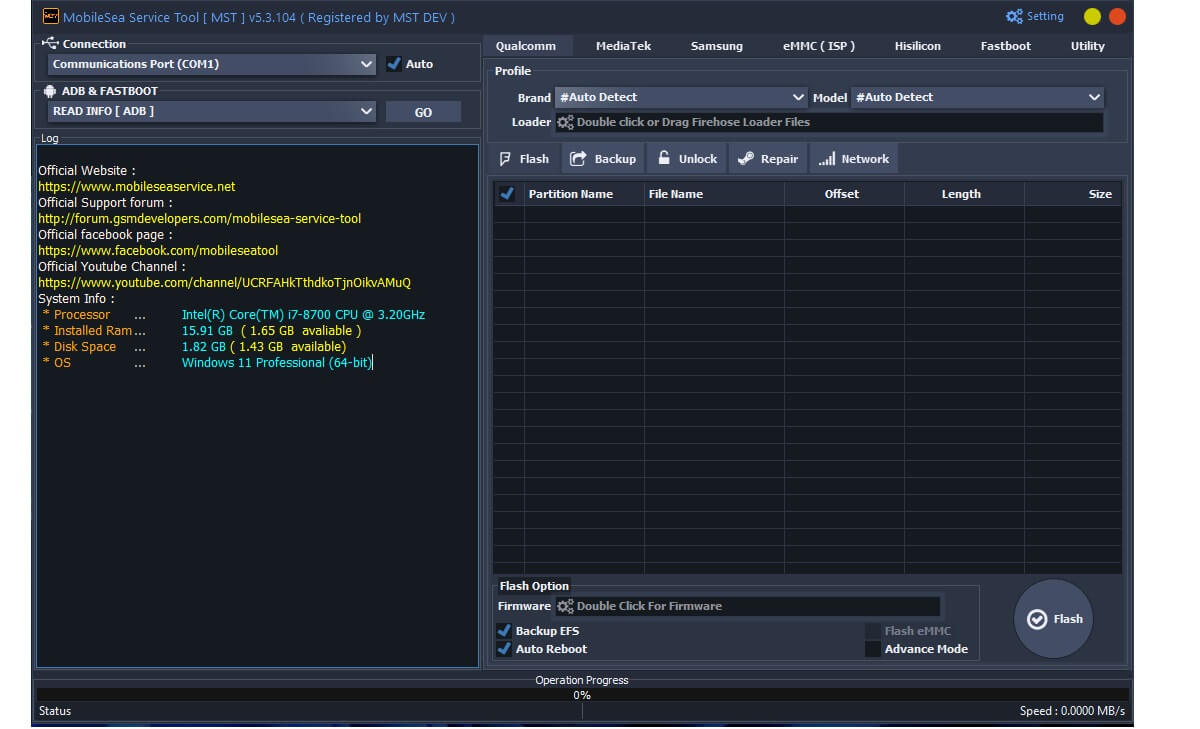
Task: Switch to the MediaTek tab
Action: (623, 46)
